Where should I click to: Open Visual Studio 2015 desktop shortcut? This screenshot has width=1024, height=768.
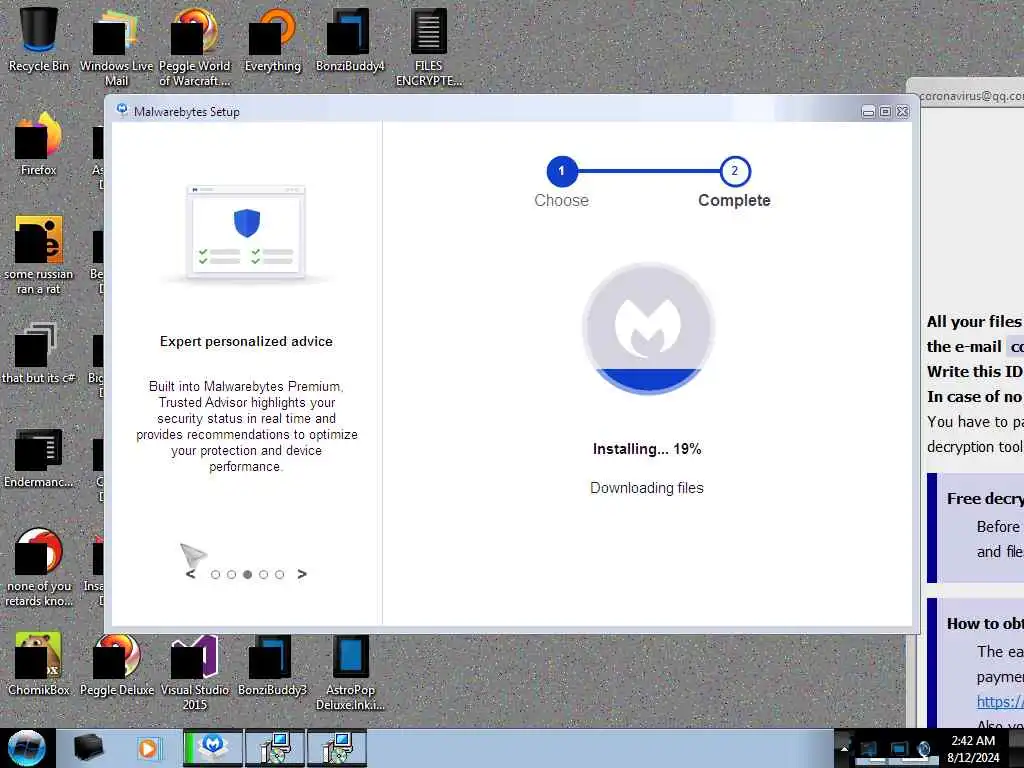tap(194, 671)
